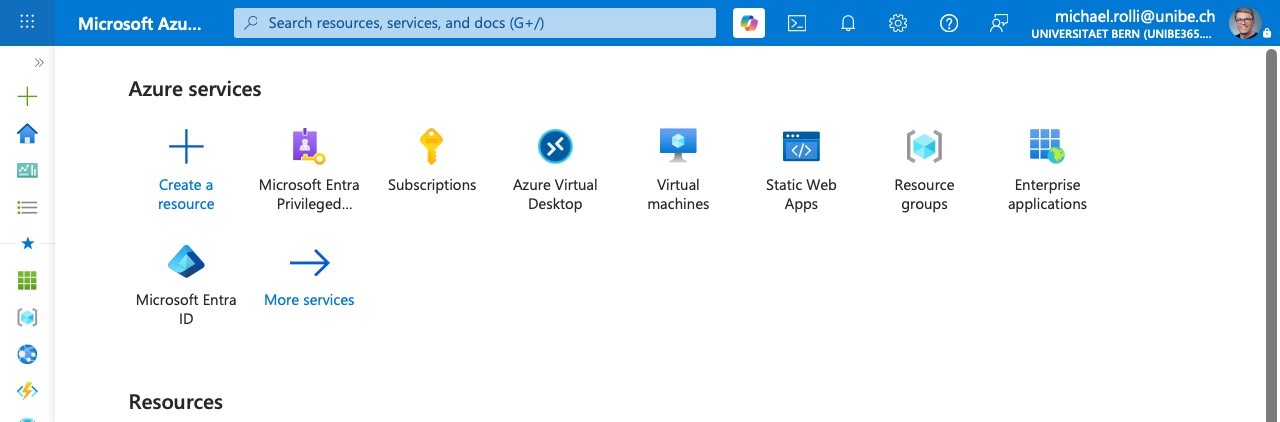The height and width of the screenshot is (422, 1280).
Task: Open All resources green grid icon in sidebar
Action: [27, 281]
